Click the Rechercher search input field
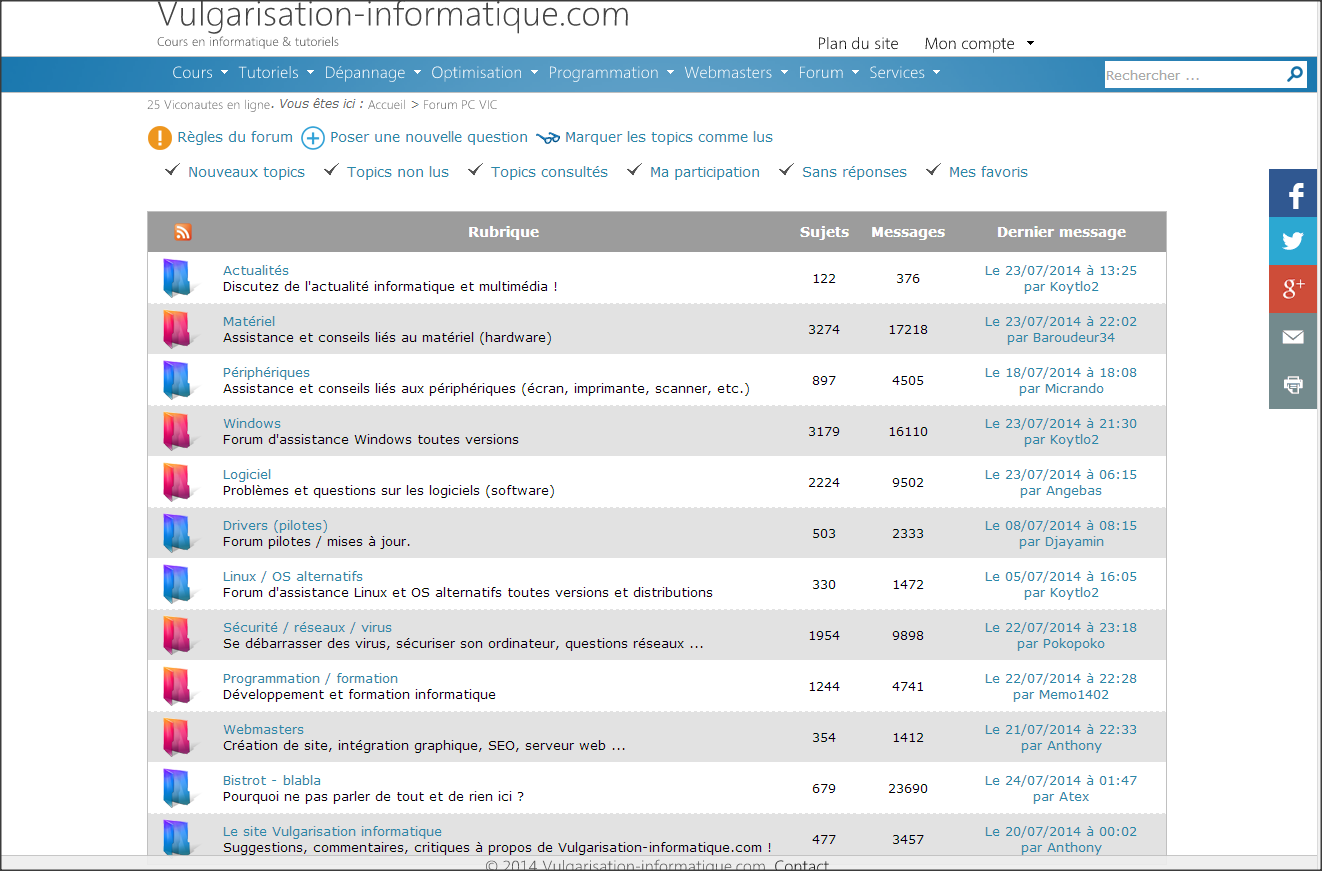 (1194, 75)
